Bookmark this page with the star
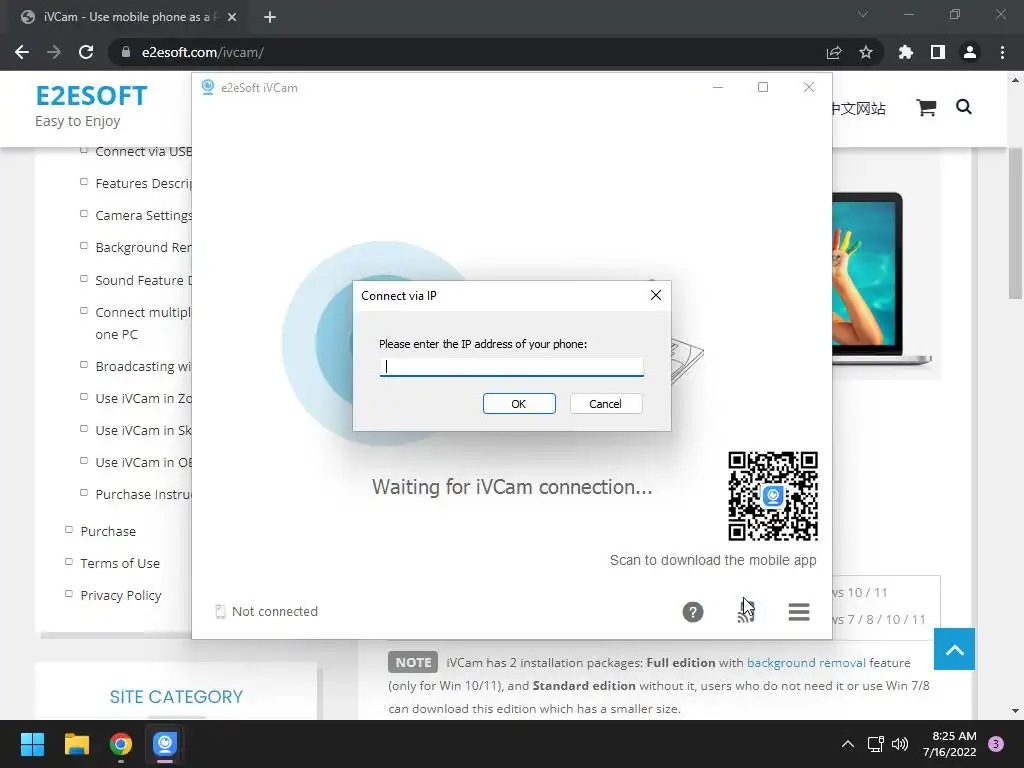Viewport: 1024px width, 768px height. [866, 52]
